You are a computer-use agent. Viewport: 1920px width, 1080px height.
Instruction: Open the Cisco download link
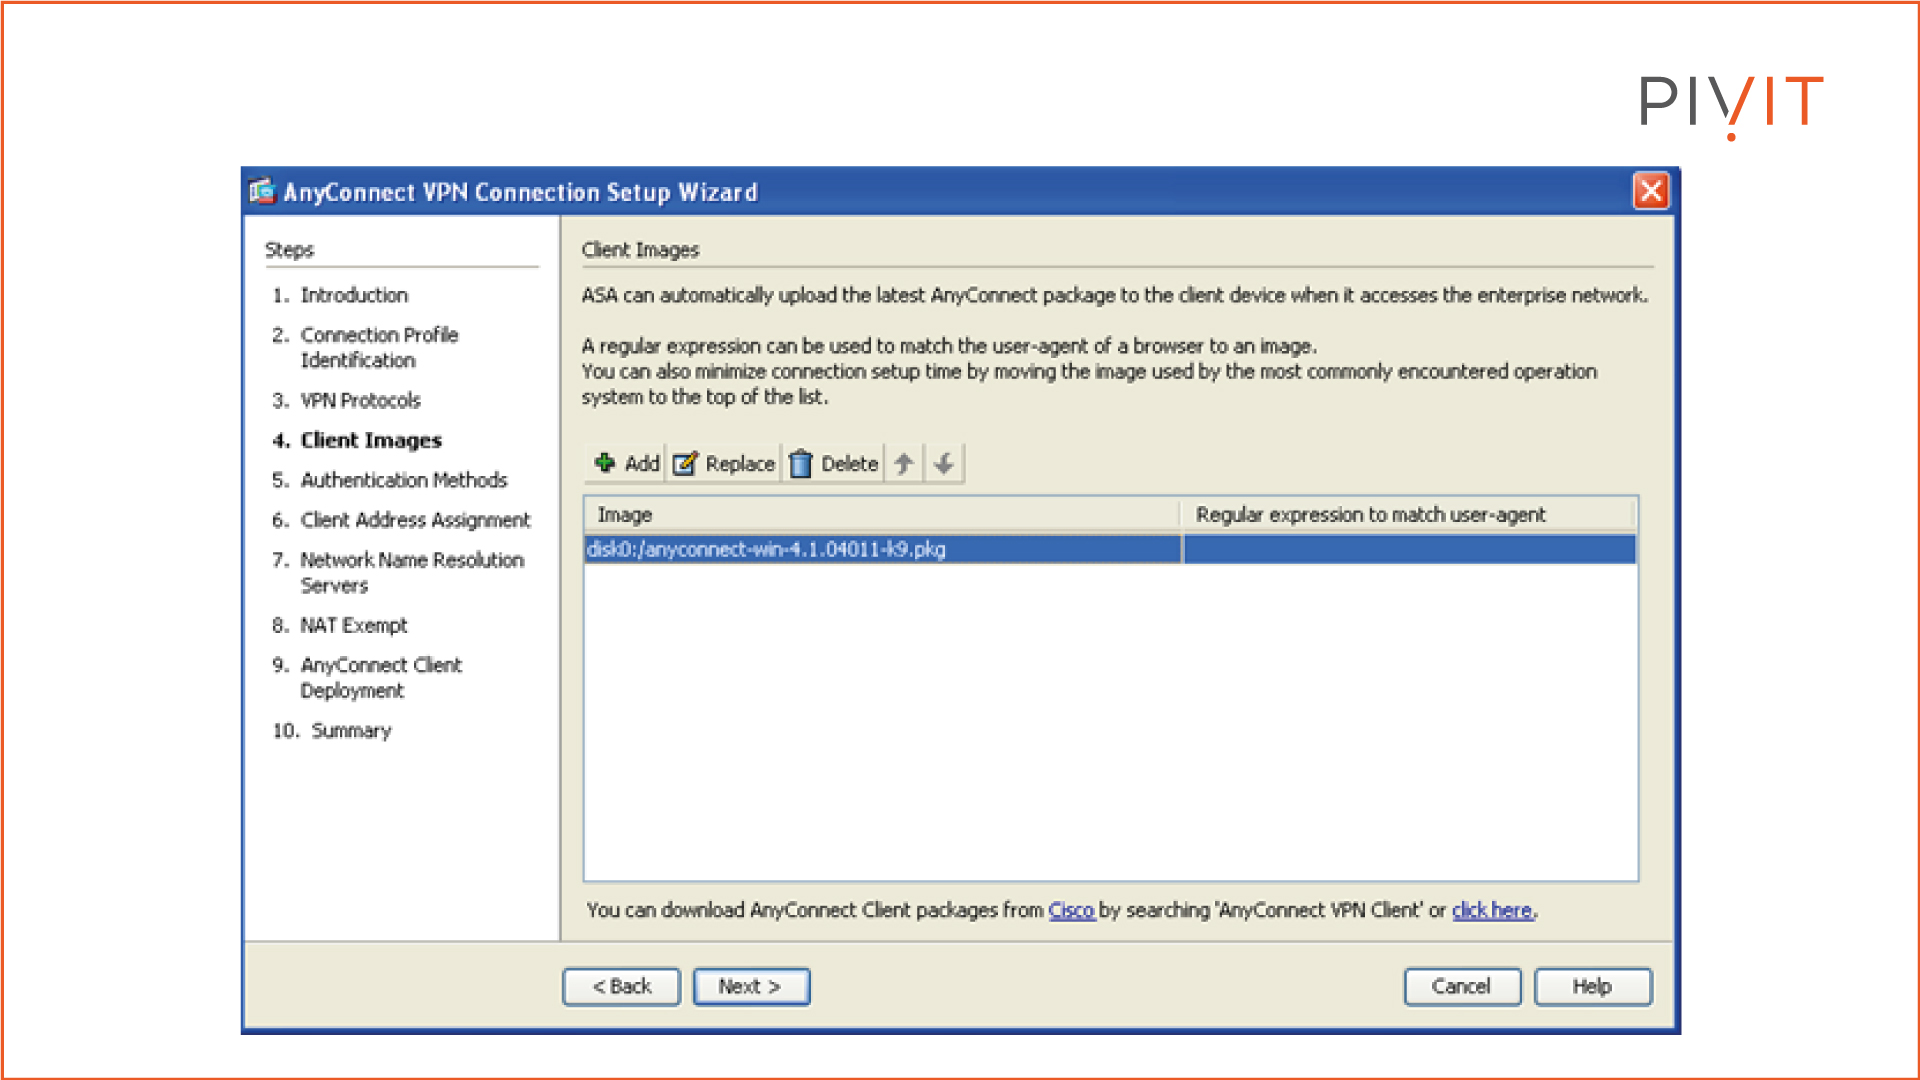click(x=1070, y=910)
